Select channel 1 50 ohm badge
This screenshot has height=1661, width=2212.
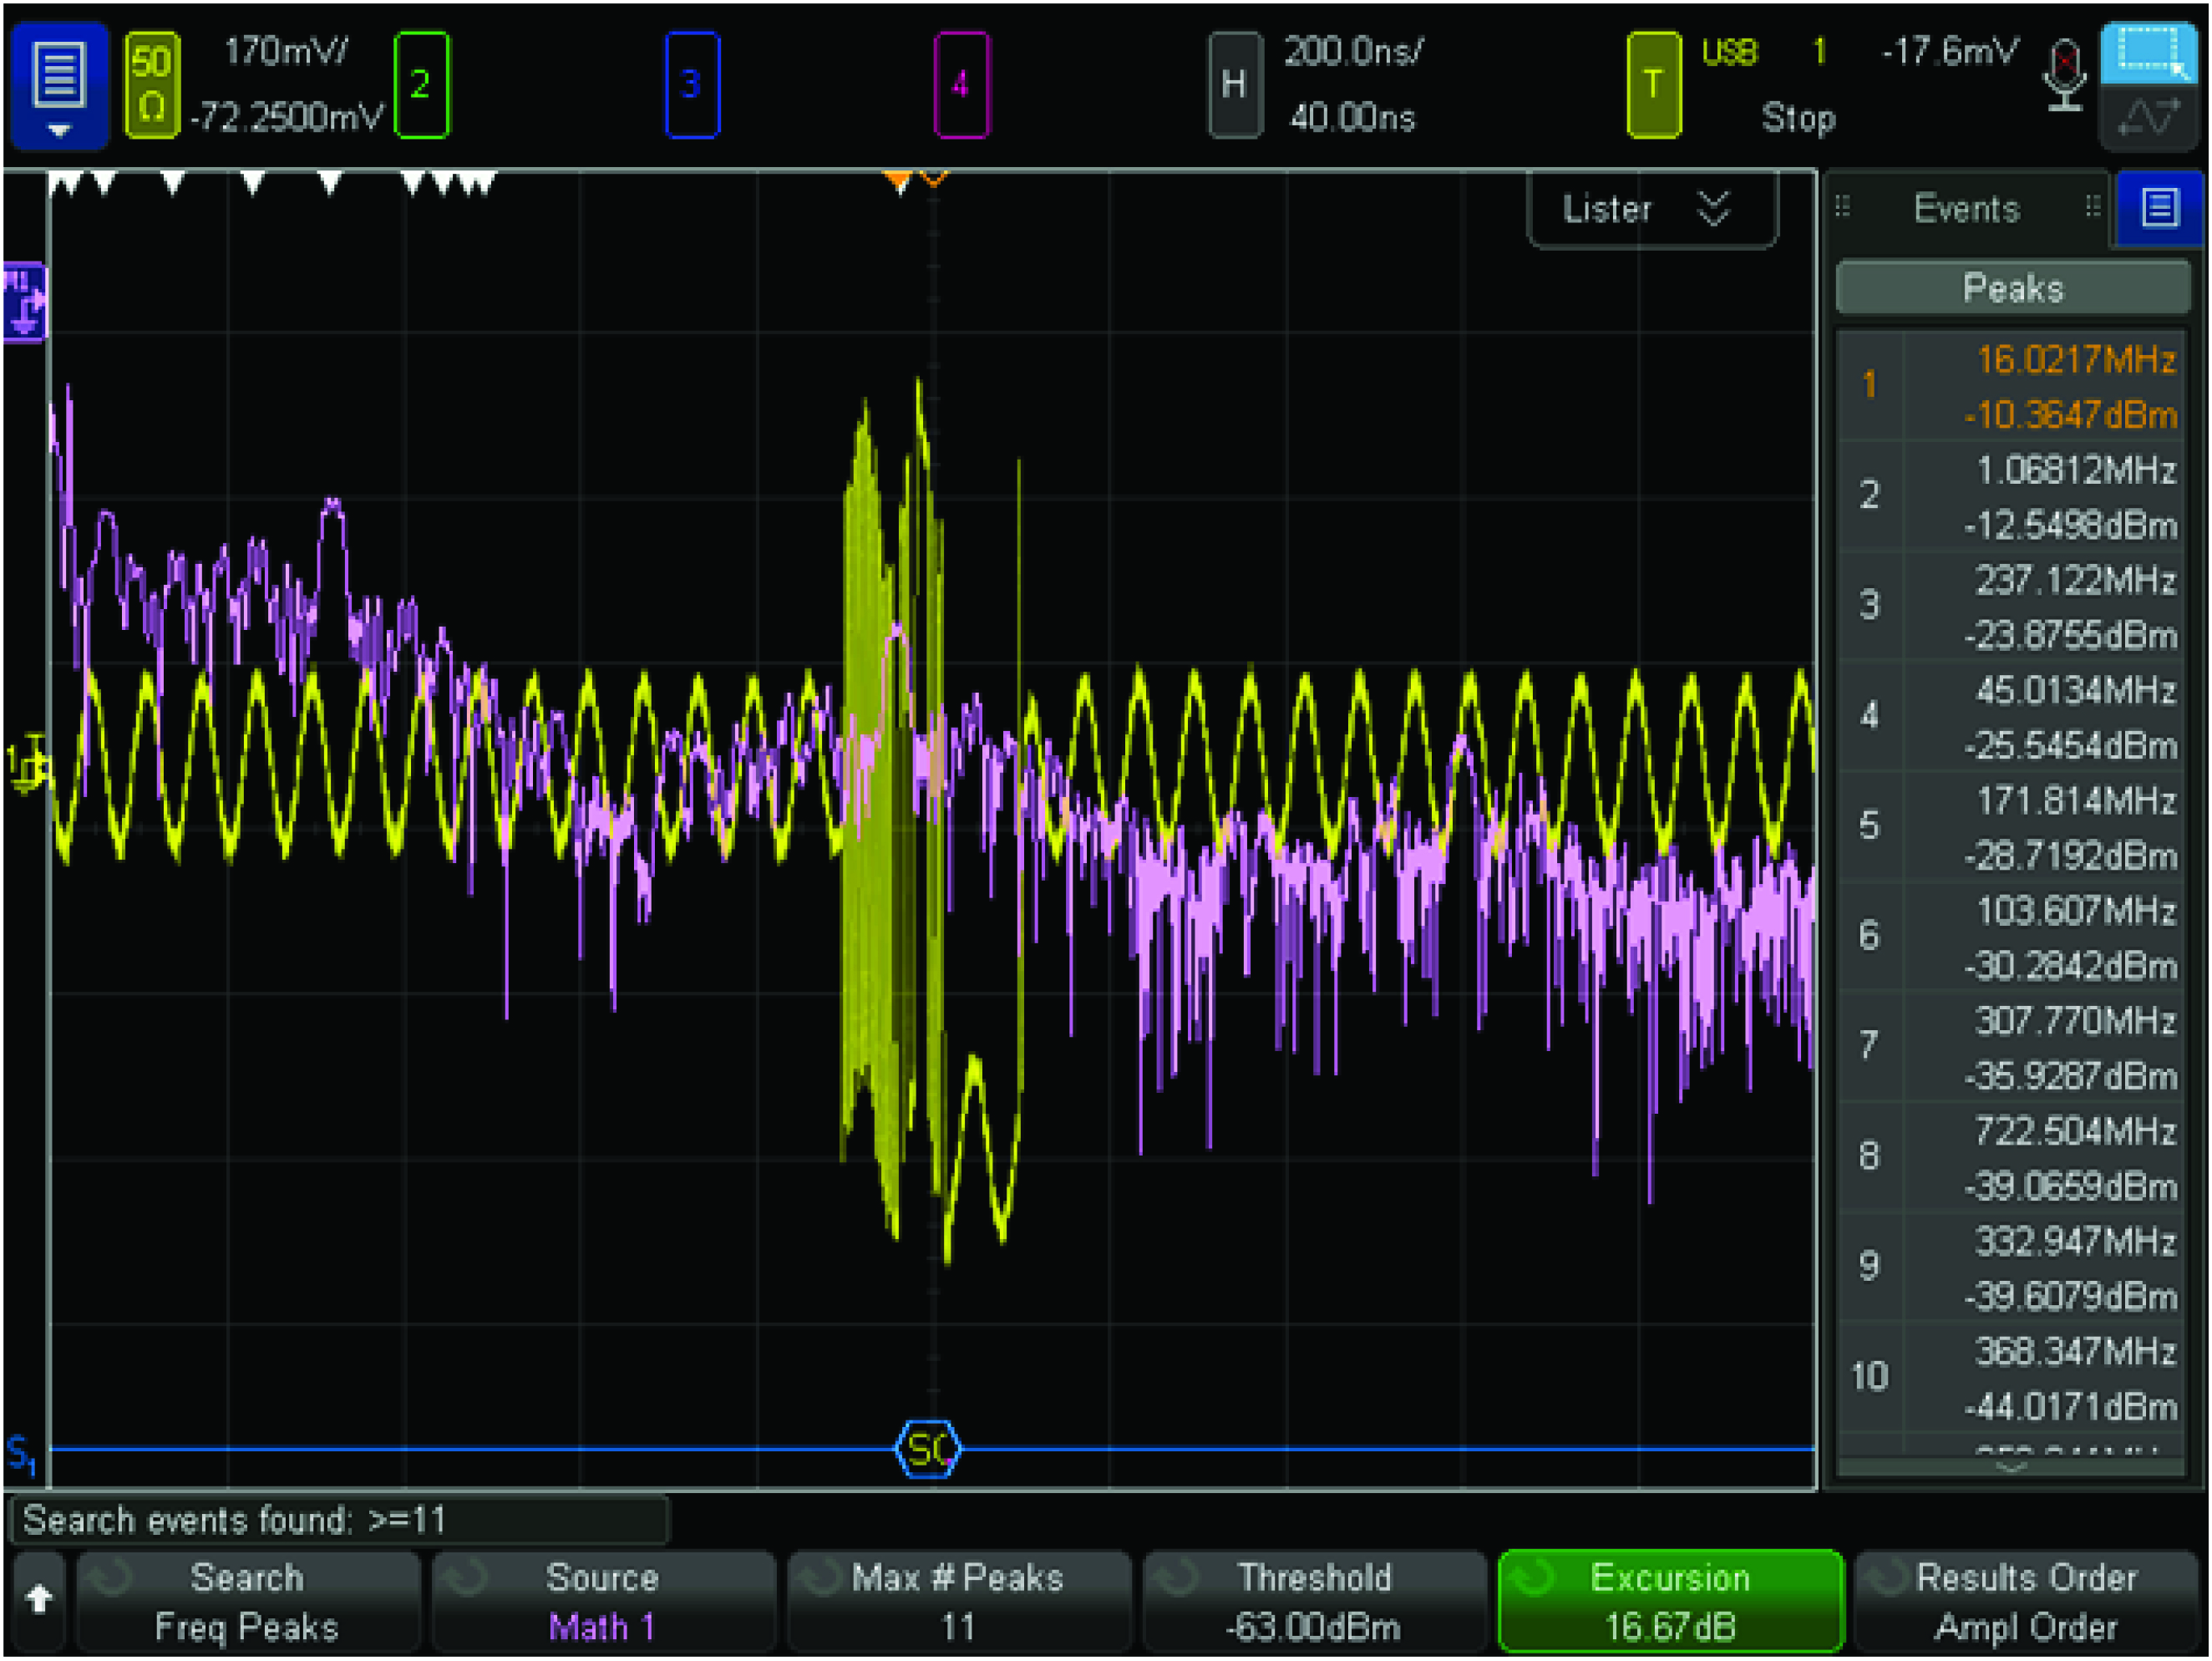[x=151, y=84]
